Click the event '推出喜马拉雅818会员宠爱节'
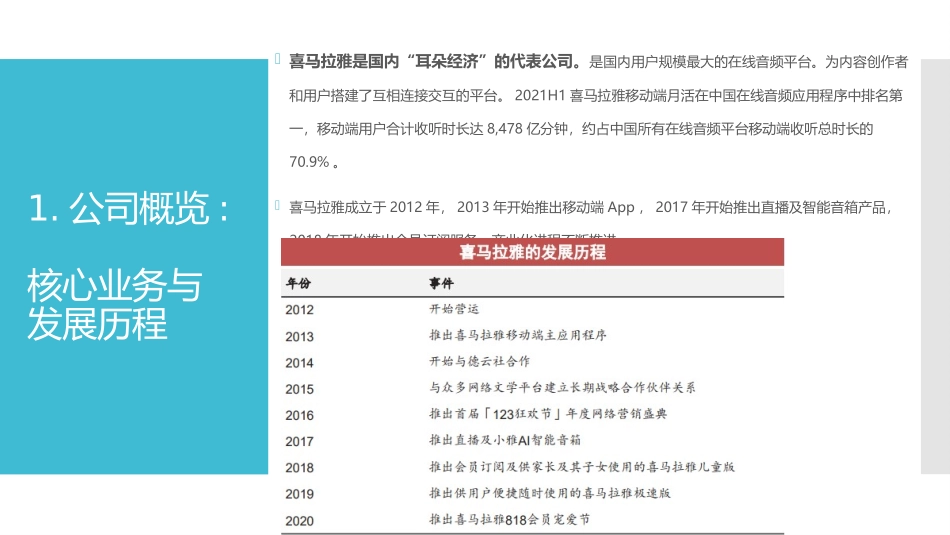950x535 pixels. (x=510, y=519)
